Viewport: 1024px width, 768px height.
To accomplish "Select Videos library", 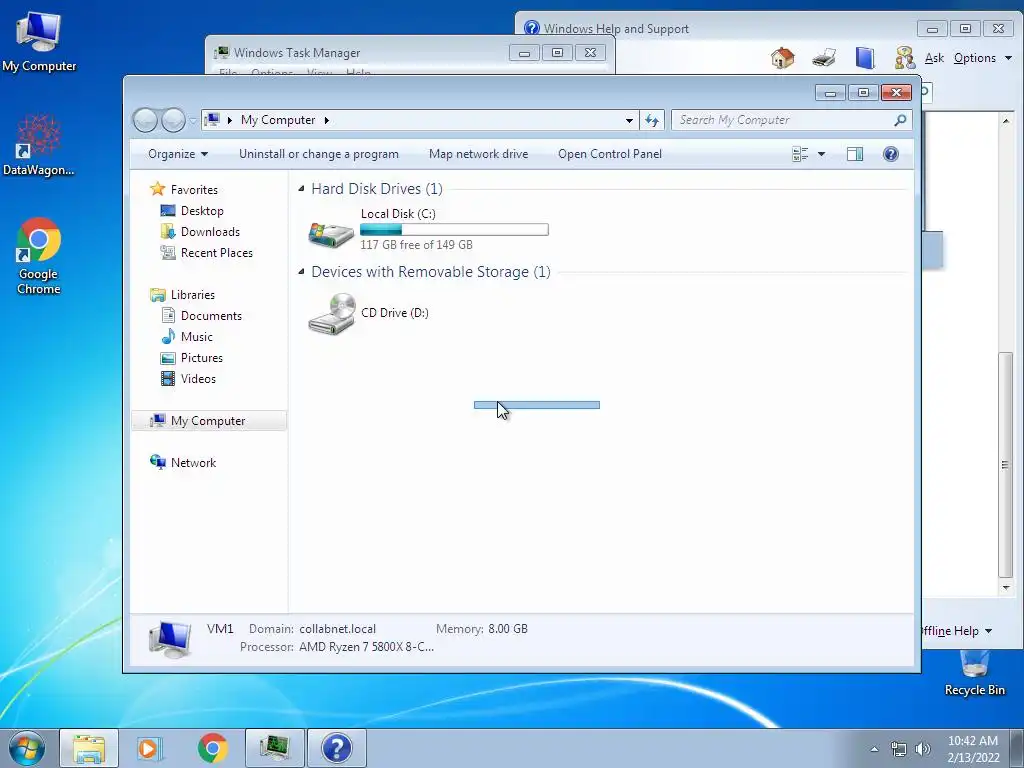I will point(198,379).
